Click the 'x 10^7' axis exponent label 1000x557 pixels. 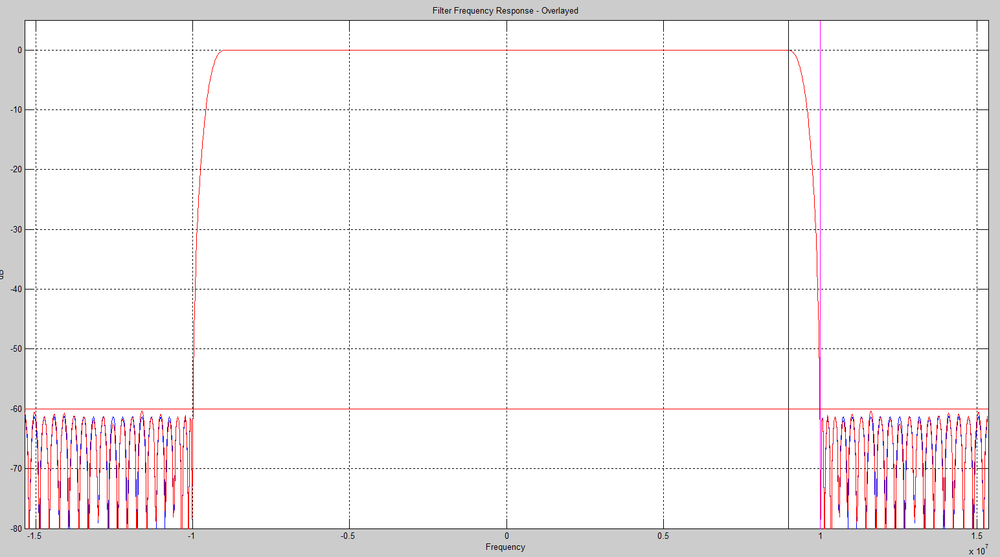coord(978,550)
